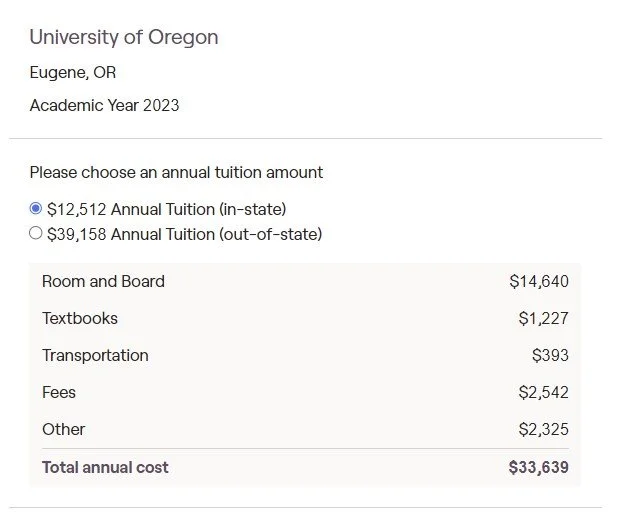The width and height of the screenshot is (621, 518).
Task: Select the out-of-state tuition radio button
Action: pos(36,234)
